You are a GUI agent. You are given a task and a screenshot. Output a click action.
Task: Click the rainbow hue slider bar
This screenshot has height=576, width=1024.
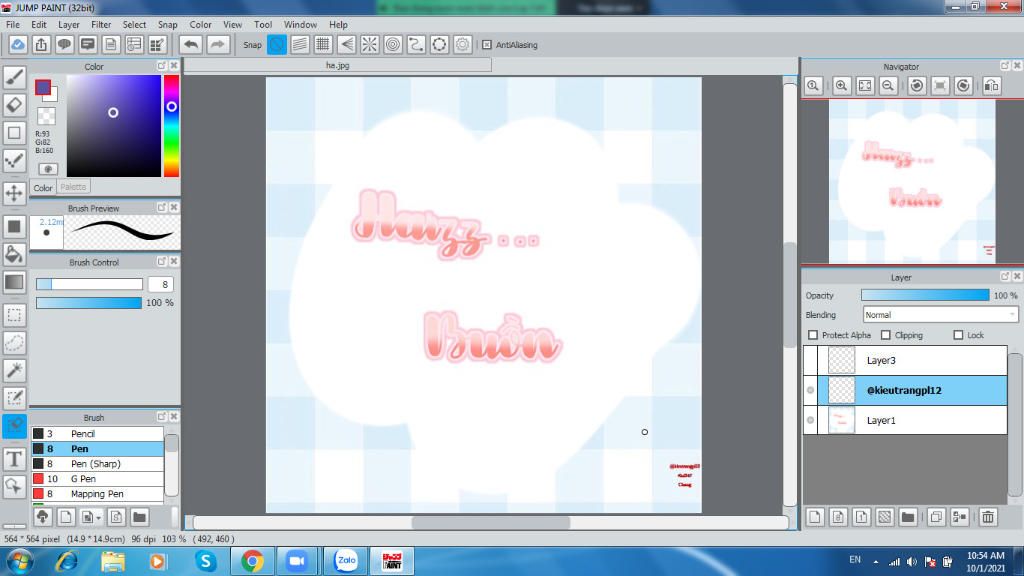pyautogui.click(x=171, y=125)
